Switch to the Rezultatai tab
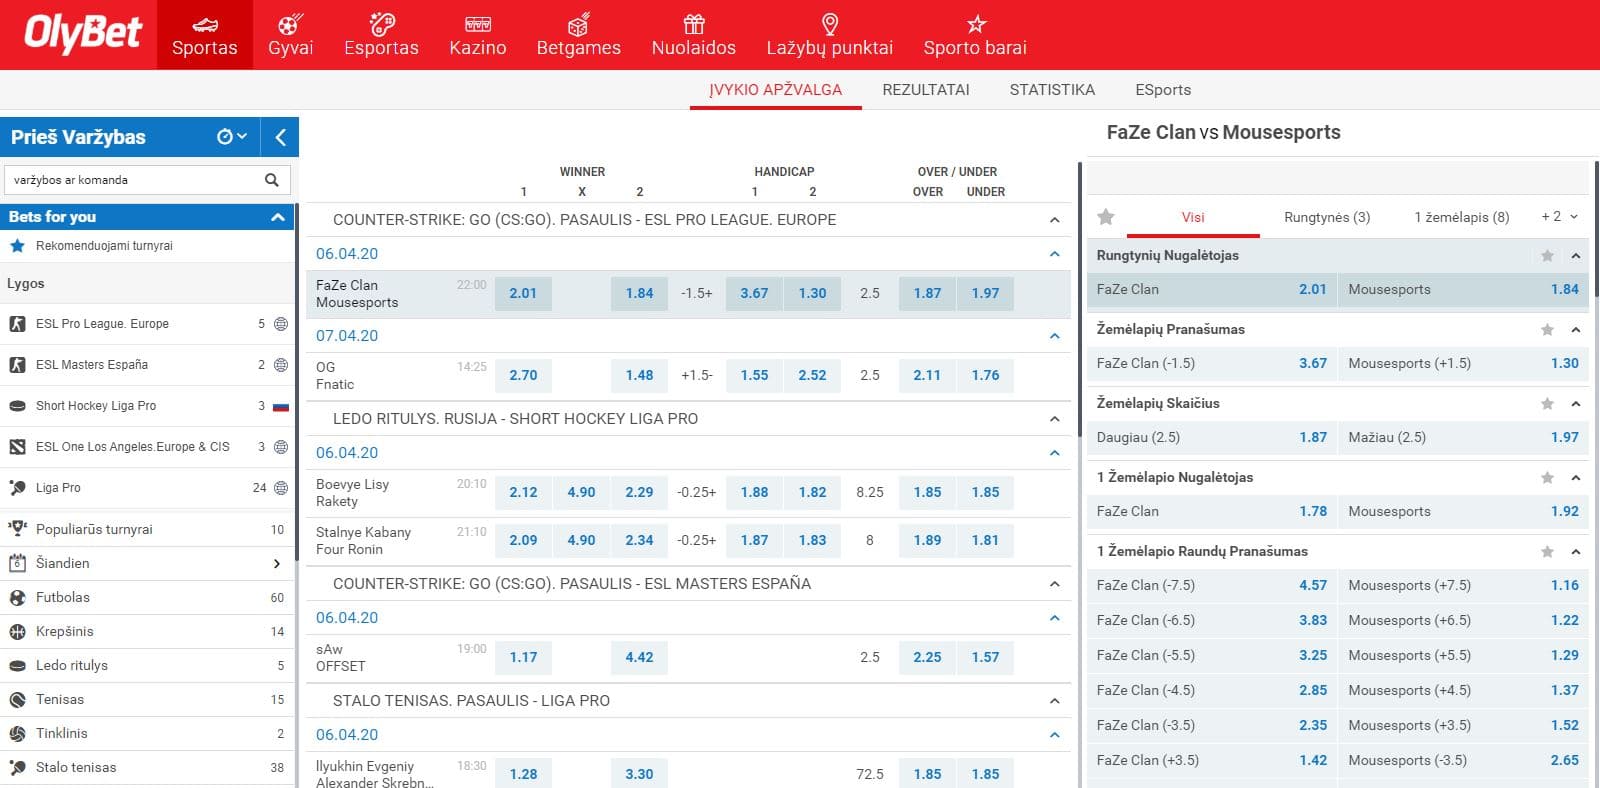1600x788 pixels. pos(926,90)
